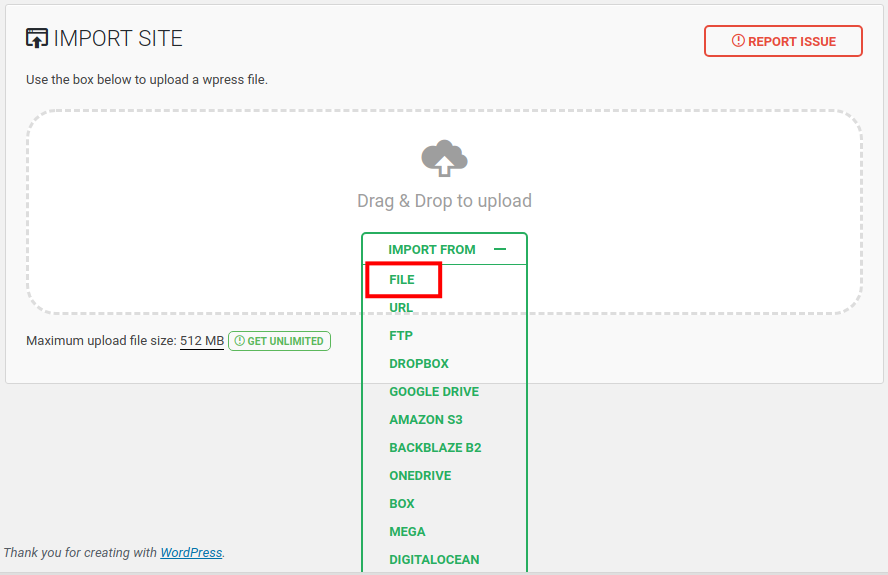Click the minus icon beside Import From
The image size is (888, 575).
tap(500, 249)
